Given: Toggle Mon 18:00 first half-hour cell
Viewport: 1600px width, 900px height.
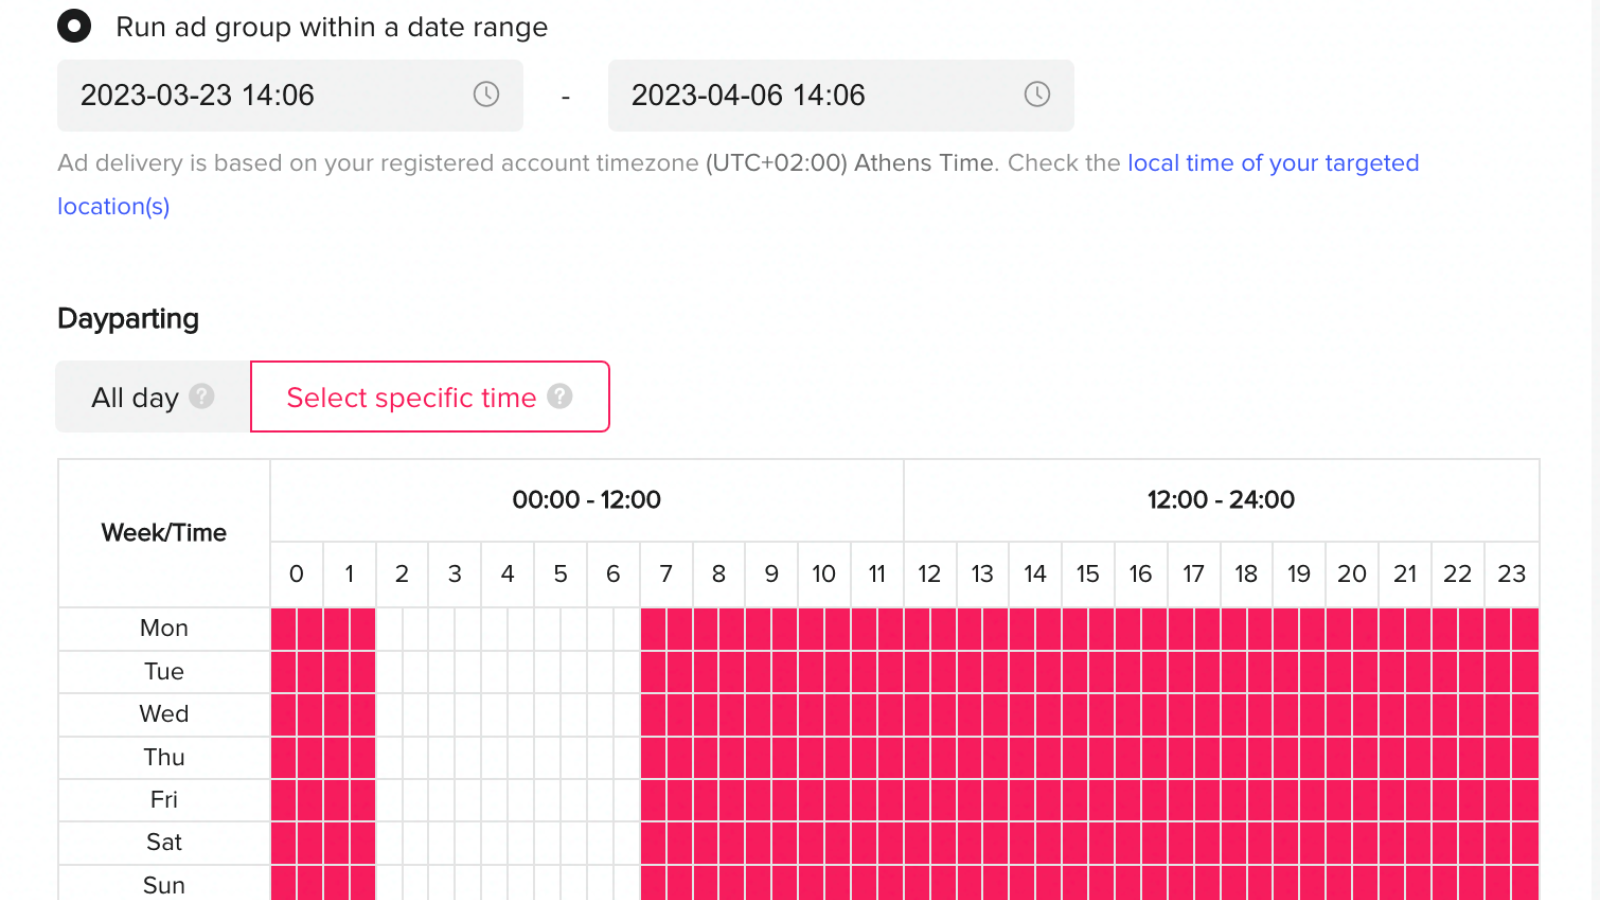Looking at the screenshot, I should (x=1234, y=629).
